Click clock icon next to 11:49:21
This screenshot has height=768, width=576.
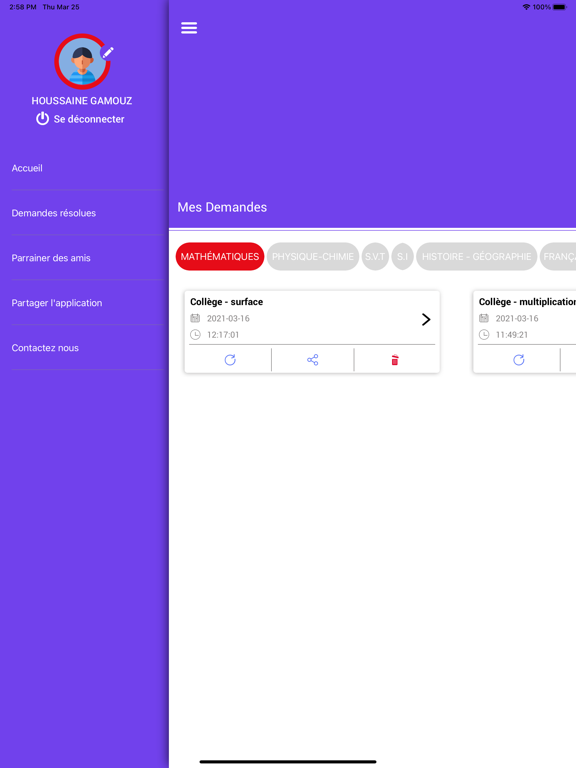484,335
